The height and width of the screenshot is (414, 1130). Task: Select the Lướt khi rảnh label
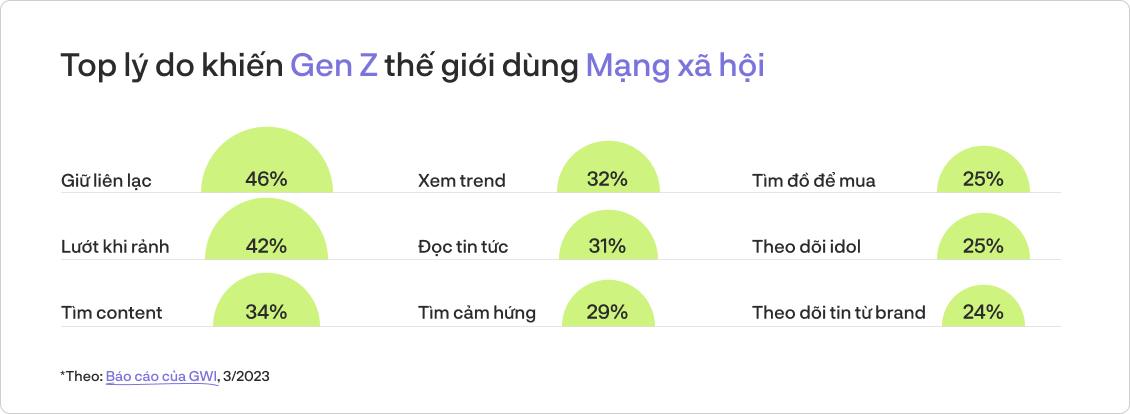click(x=115, y=247)
